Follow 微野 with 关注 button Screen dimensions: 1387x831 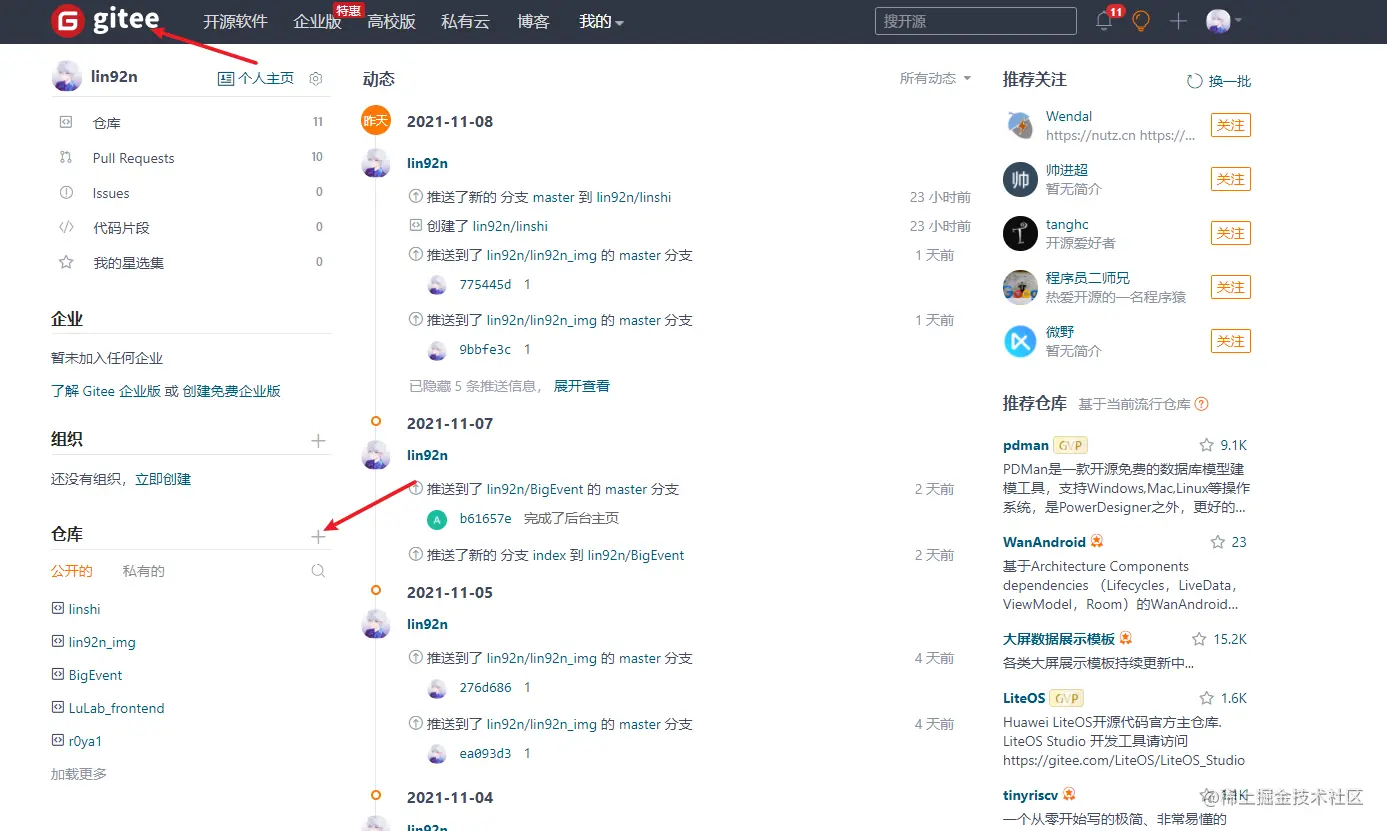[1230, 341]
